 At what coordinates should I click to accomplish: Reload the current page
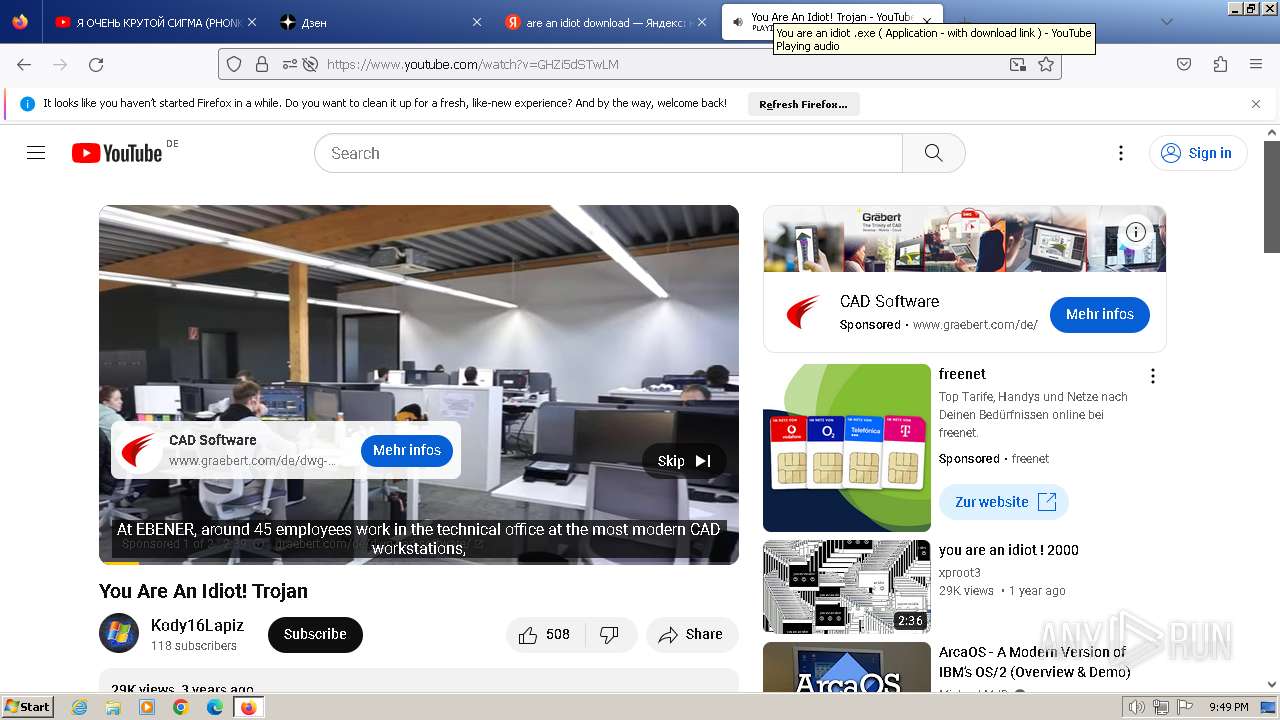(x=96, y=64)
